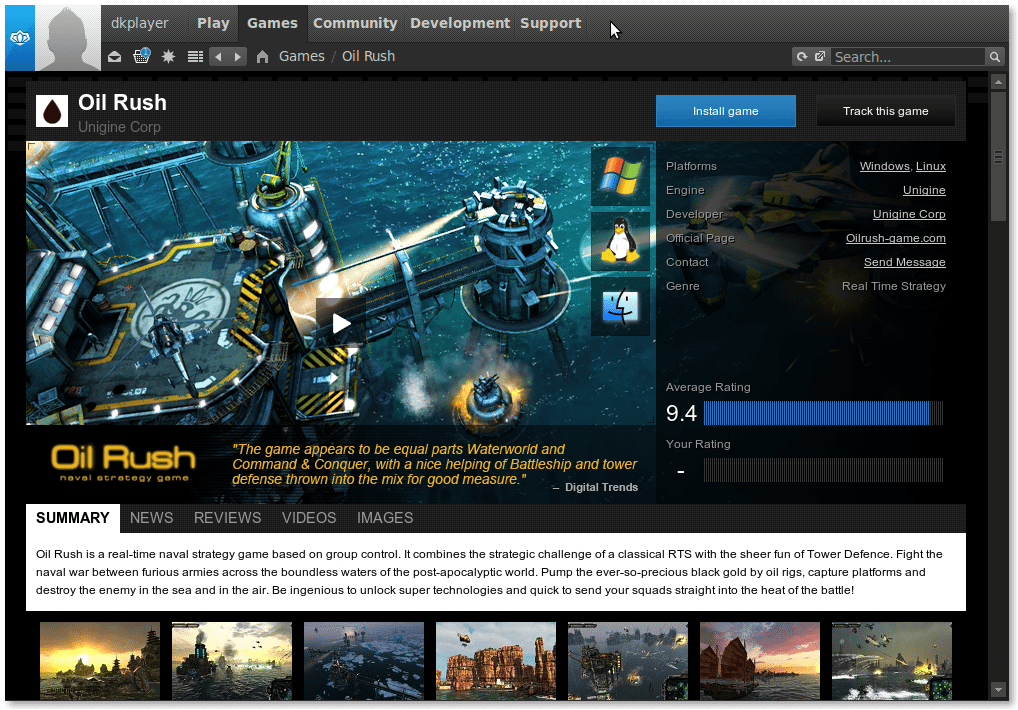This screenshot has height=710, width=1018.
Task: Open page in external browser icon
Action: (x=820, y=56)
